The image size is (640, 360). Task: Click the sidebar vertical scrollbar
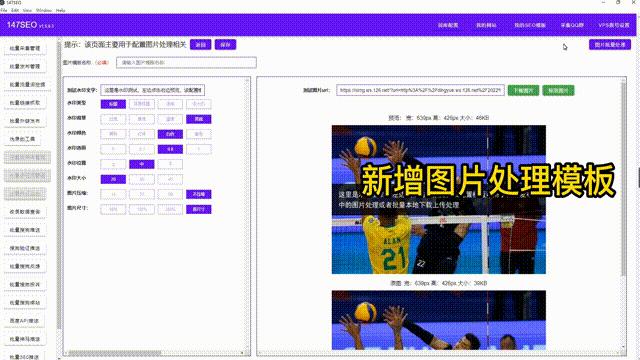pyautogui.click(x=59, y=184)
